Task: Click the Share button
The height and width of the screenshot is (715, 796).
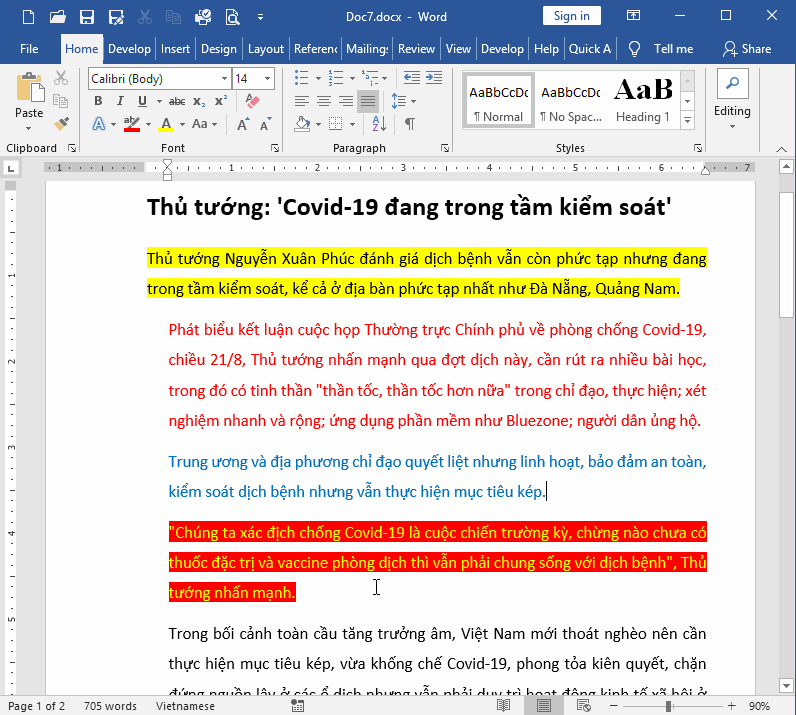Action: (x=747, y=49)
